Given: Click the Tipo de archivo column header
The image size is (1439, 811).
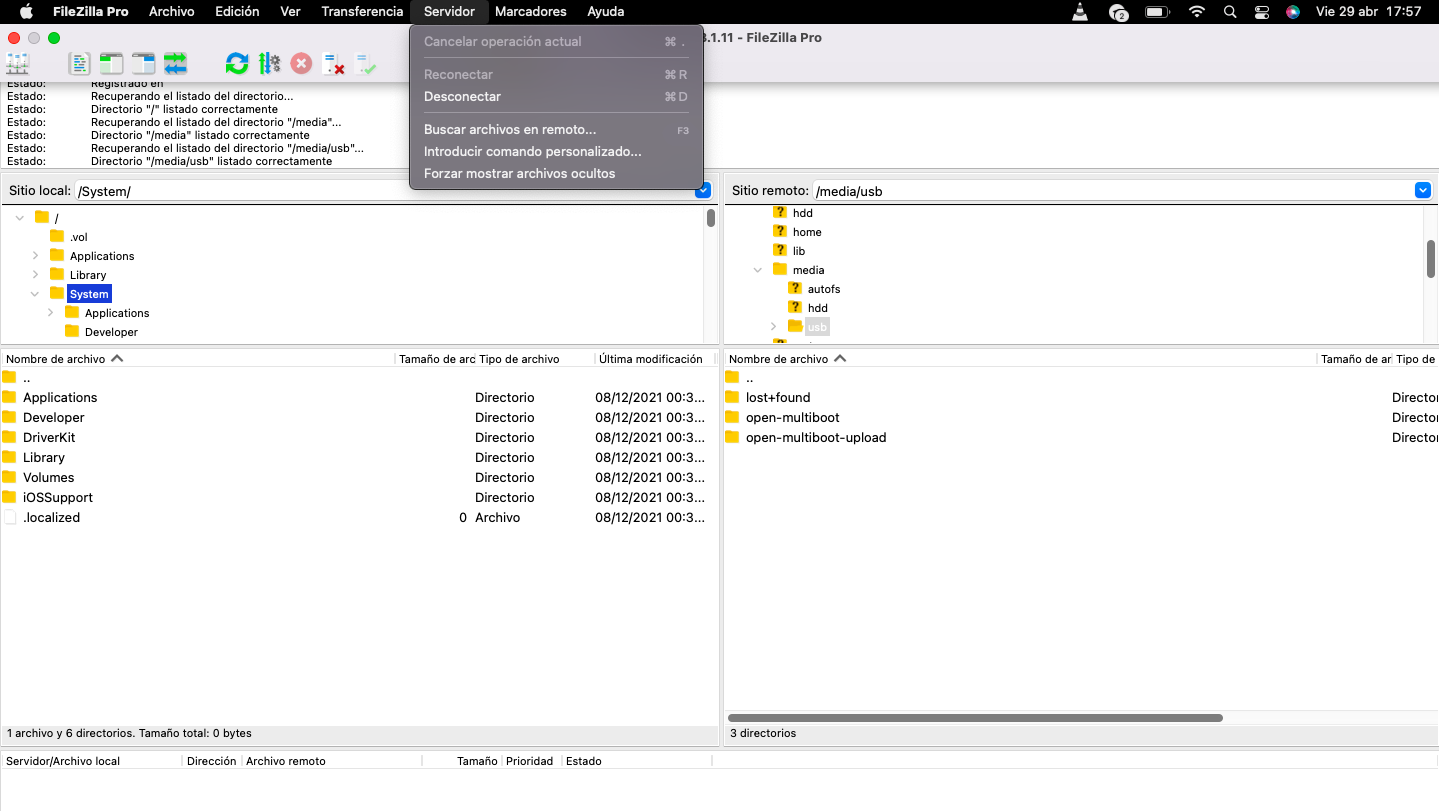Looking at the screenshot, I should pos(519,359).
